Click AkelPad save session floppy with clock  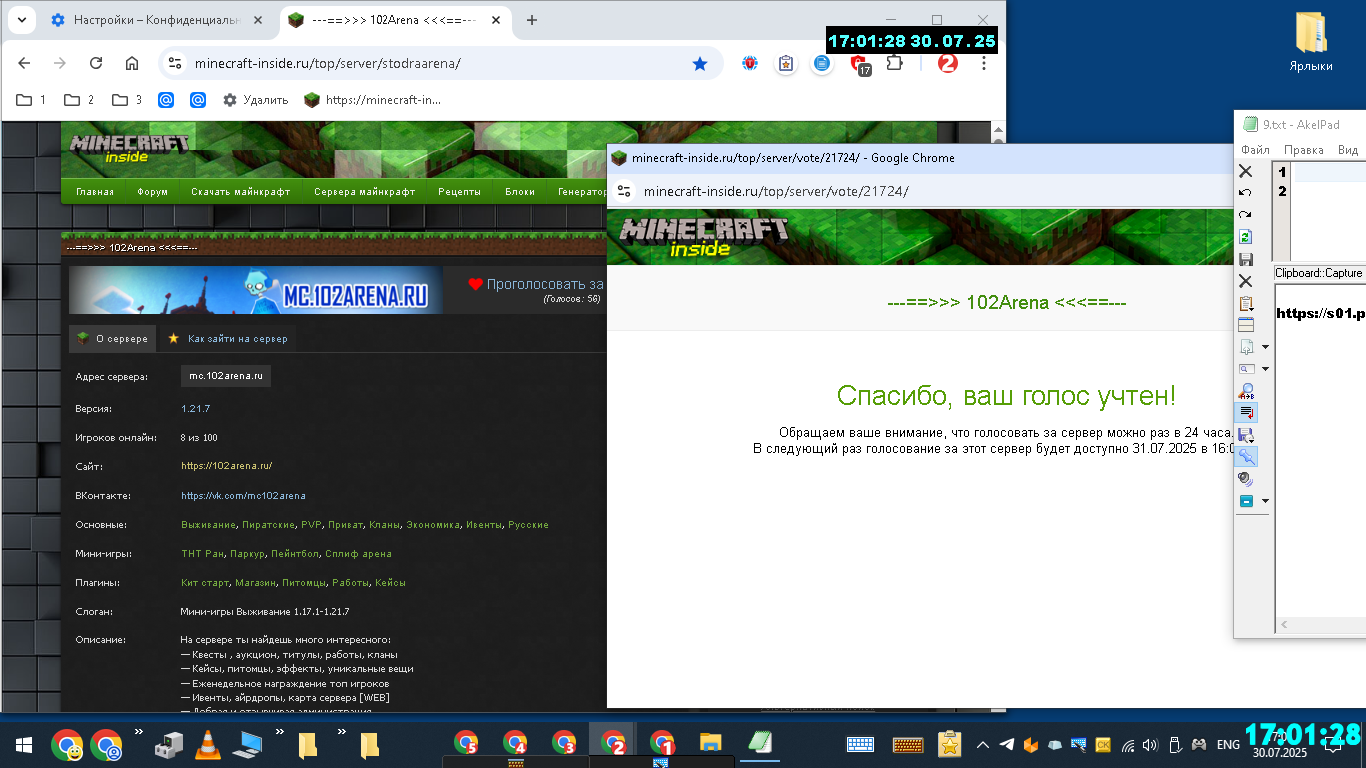point(1246,435)
